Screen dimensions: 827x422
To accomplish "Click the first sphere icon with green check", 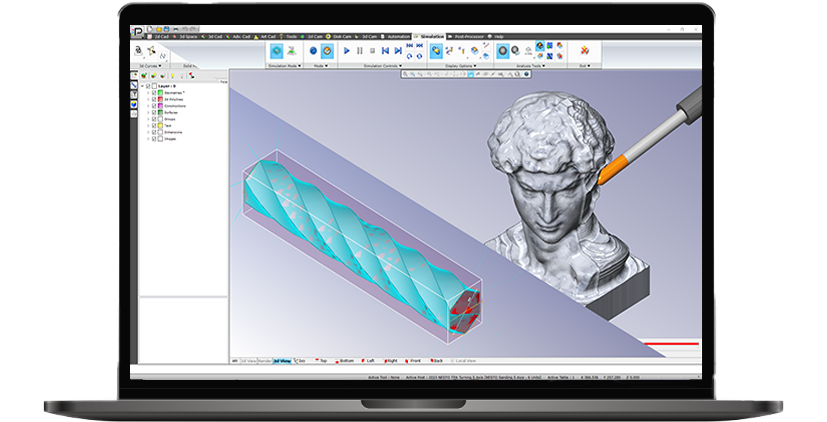I will point(143,76).
